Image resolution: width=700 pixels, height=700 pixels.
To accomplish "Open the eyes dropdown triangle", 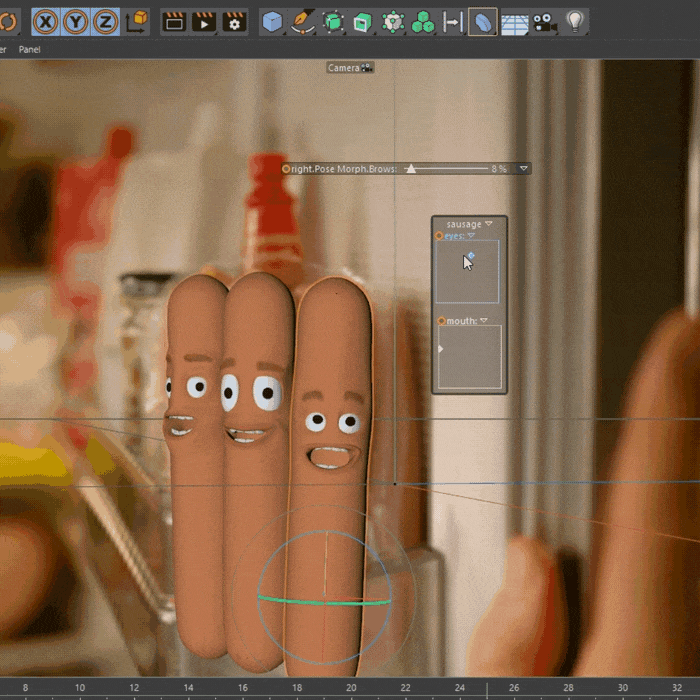I will [x=471, y=236].
